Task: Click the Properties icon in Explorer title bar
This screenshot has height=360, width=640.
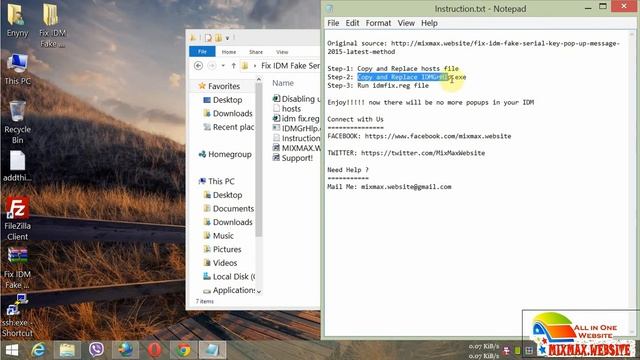Action: click(209, 38)
